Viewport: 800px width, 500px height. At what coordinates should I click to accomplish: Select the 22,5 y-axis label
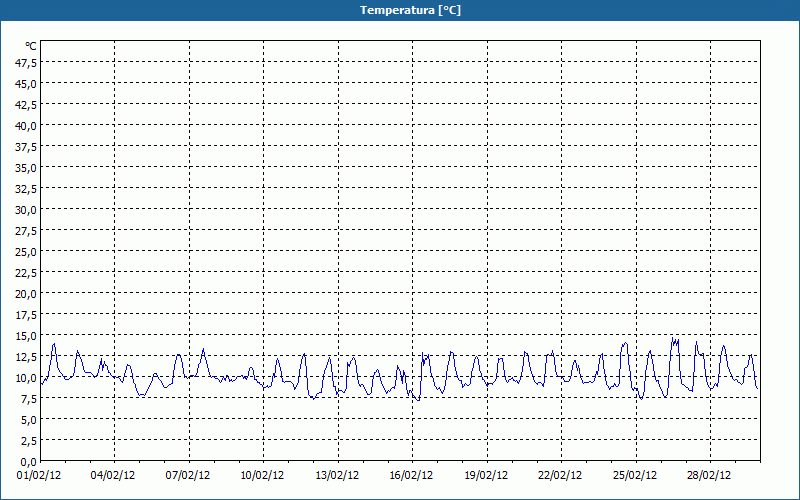26,273
